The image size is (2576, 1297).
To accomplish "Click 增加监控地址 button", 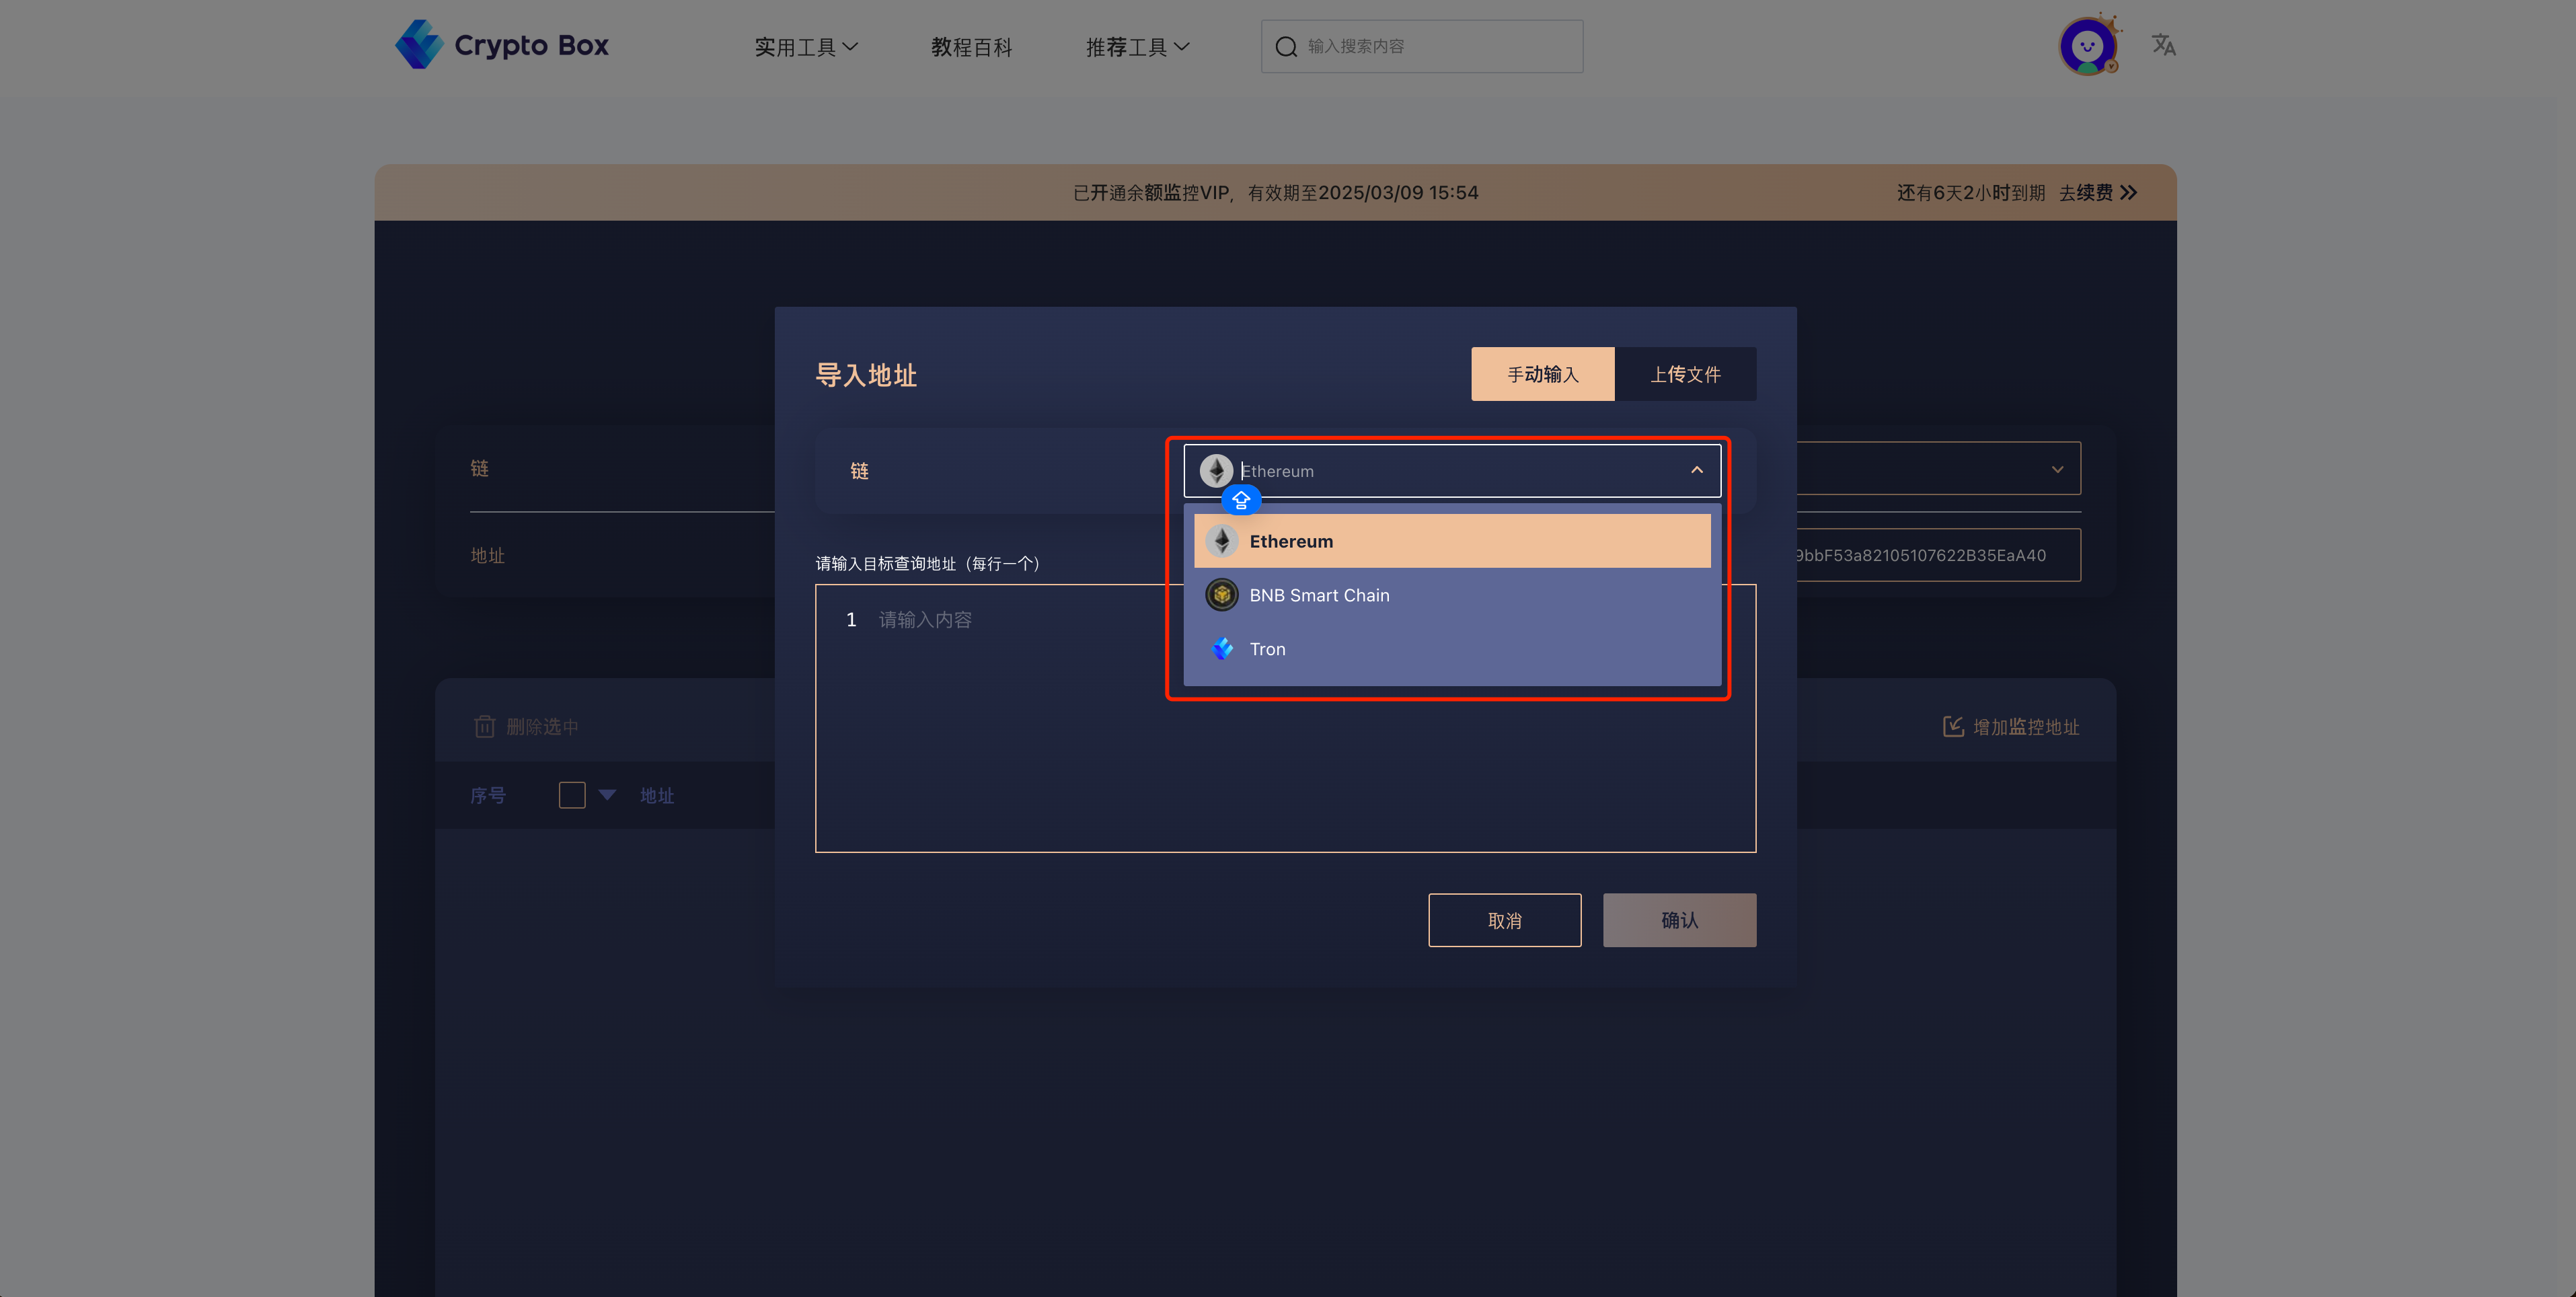I will tap(2010, 727).
